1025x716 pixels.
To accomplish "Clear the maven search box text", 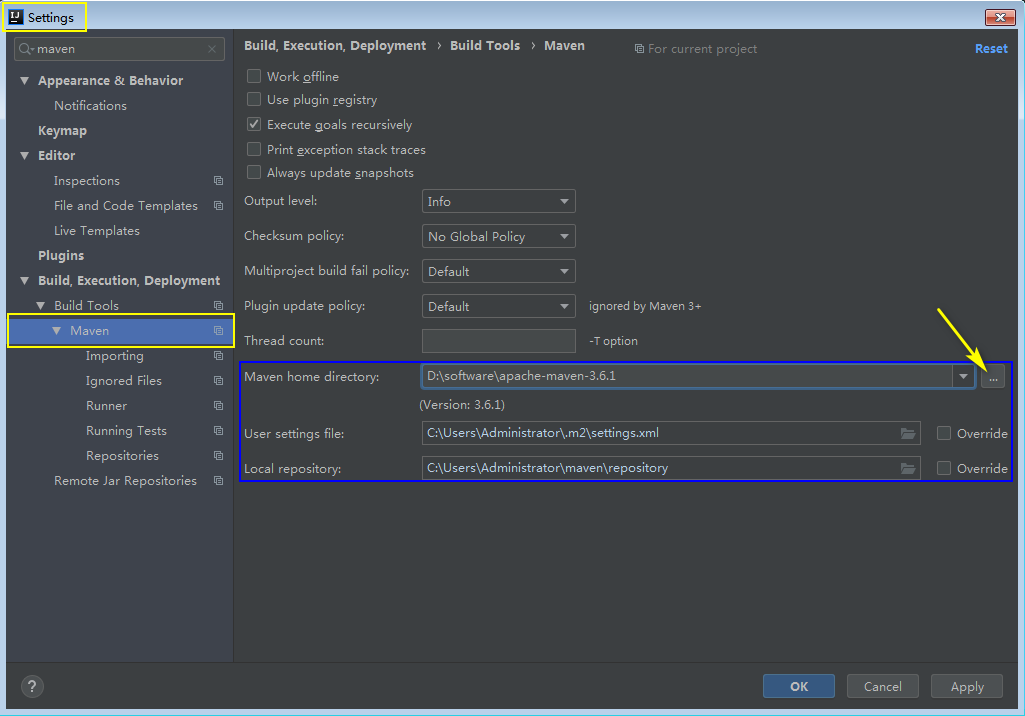I will point(212,48).
